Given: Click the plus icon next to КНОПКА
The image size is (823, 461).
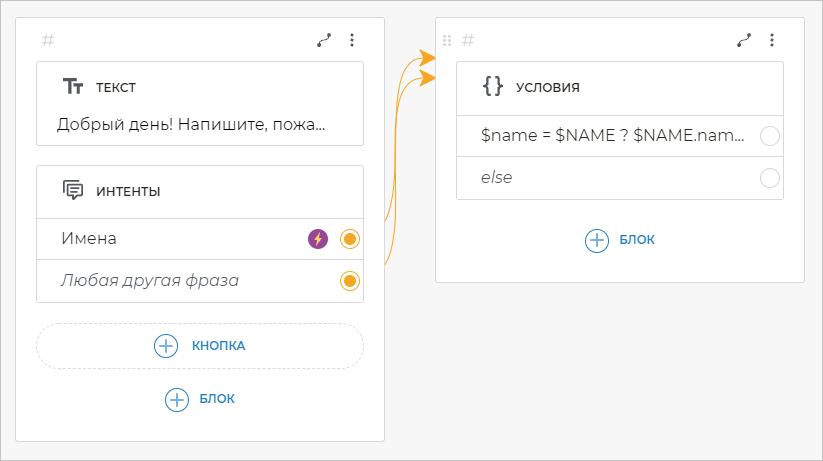Looking at the screenshot, I should (166, 346).
